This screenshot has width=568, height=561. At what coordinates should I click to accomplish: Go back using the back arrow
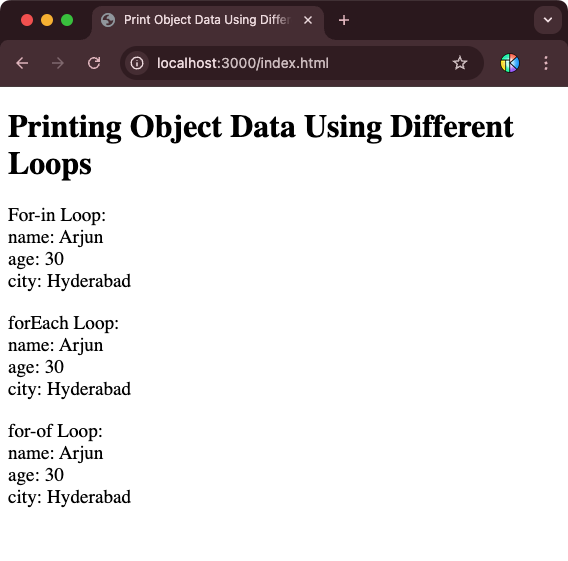[22, 63]
